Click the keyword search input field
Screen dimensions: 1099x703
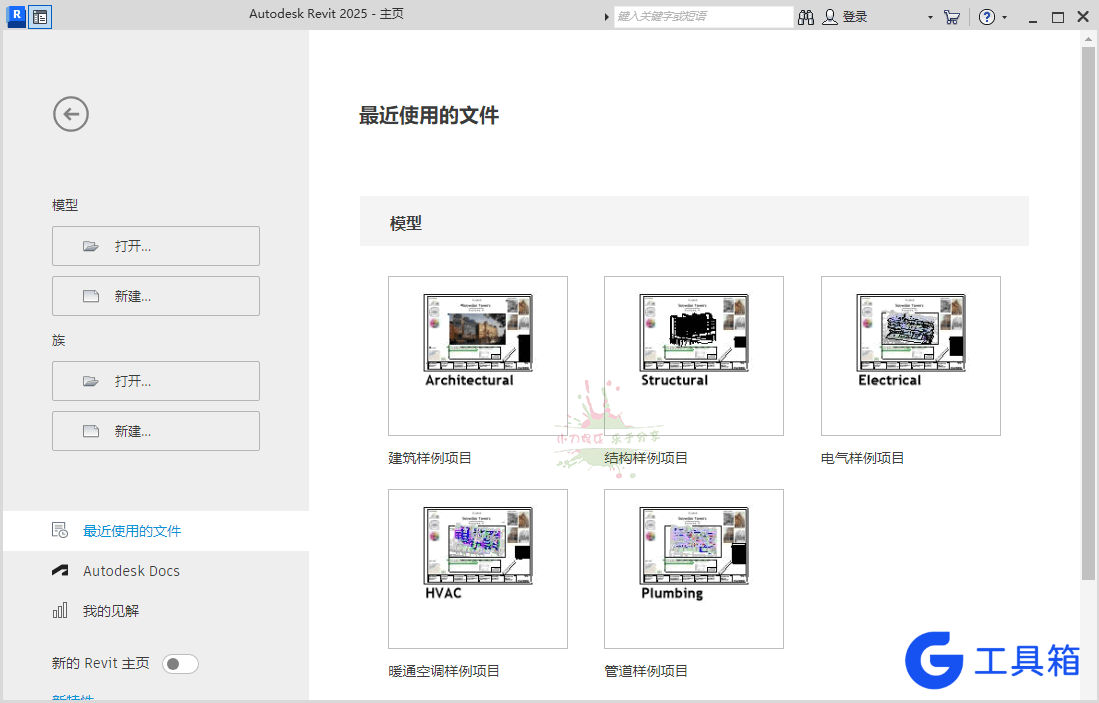point(704,17)
